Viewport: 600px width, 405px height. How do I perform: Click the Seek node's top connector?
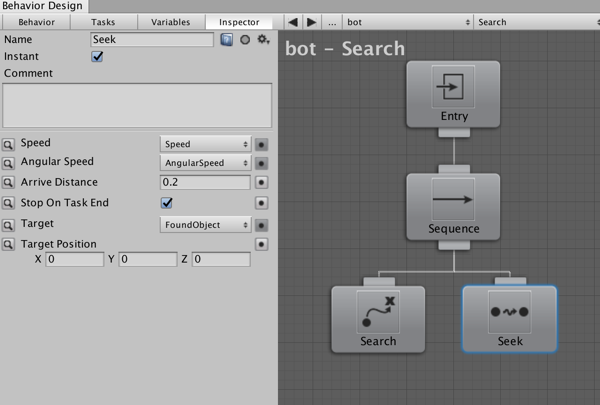point(510,281)
